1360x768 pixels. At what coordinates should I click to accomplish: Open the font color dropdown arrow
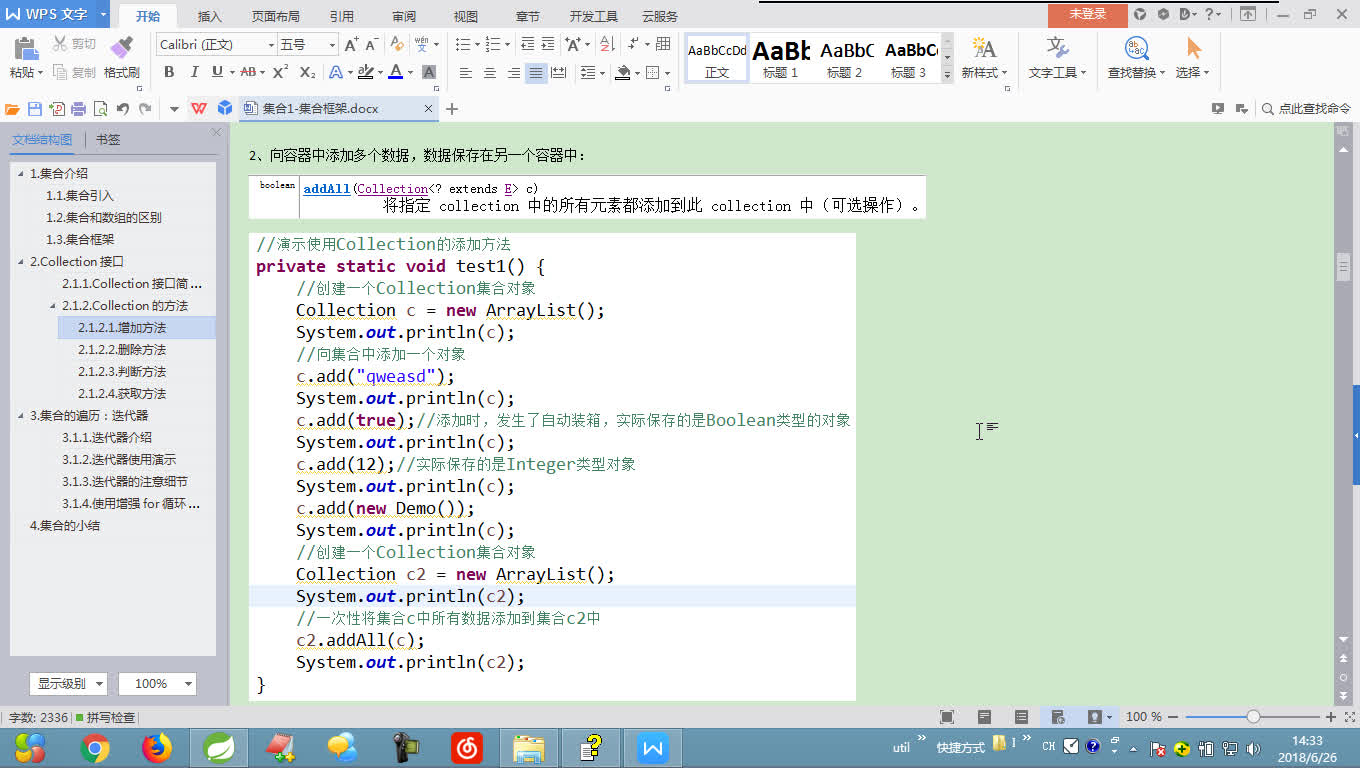[x=411, y=72]
